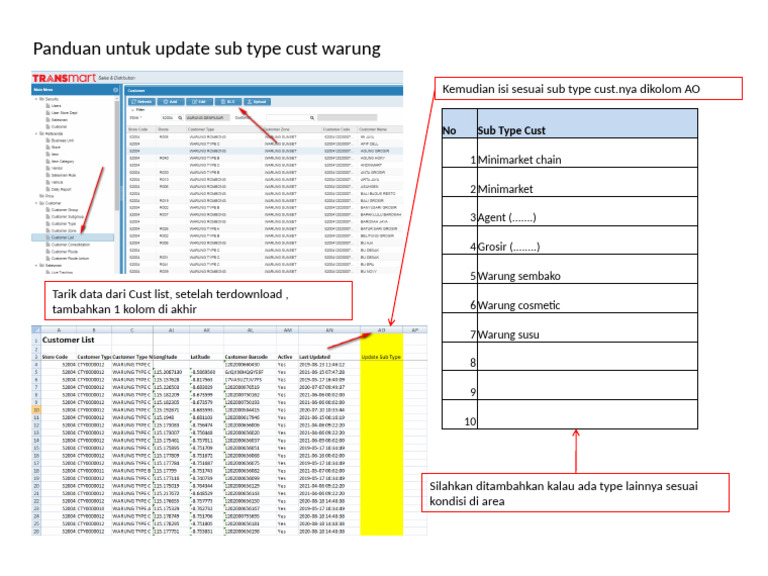Click the 'Update Sub Type' yellow header cell
The image size is (768, 576).
(382, 357)
